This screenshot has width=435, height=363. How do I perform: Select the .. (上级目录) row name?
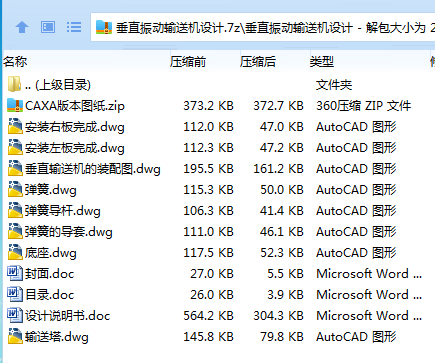[x=58, y=85]
